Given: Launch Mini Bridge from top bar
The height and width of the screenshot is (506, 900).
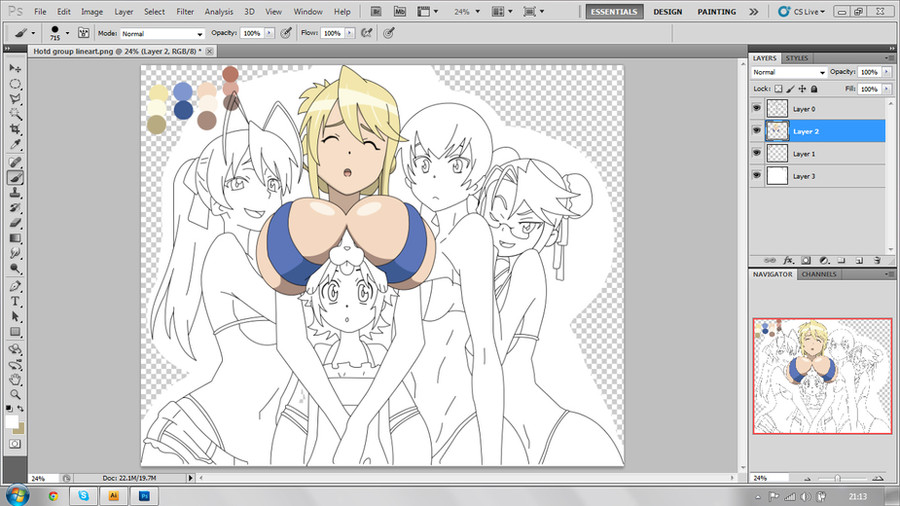Looking at the screenshot, I should coord(400,11).
